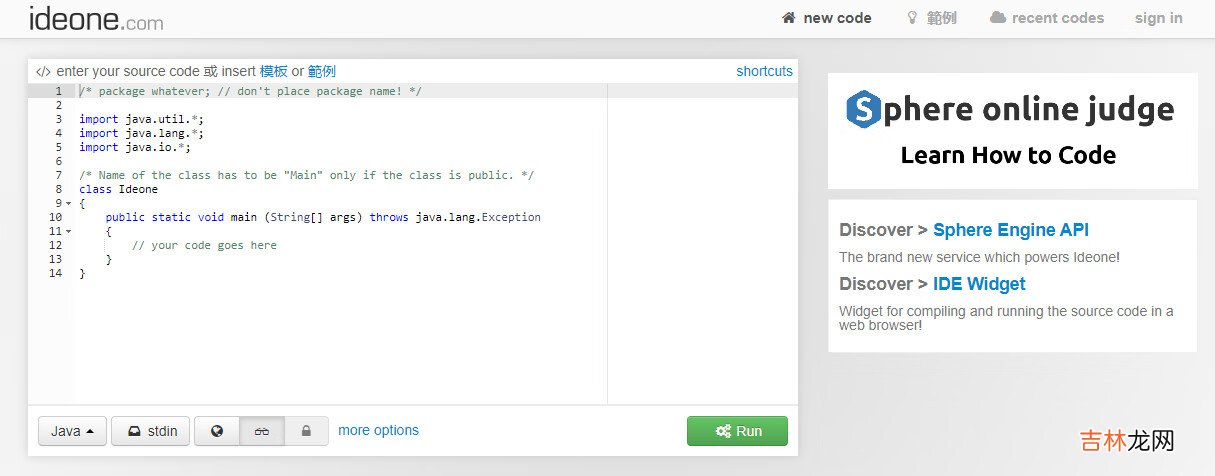Click the package comment on line 1

(x=250, y=91)
